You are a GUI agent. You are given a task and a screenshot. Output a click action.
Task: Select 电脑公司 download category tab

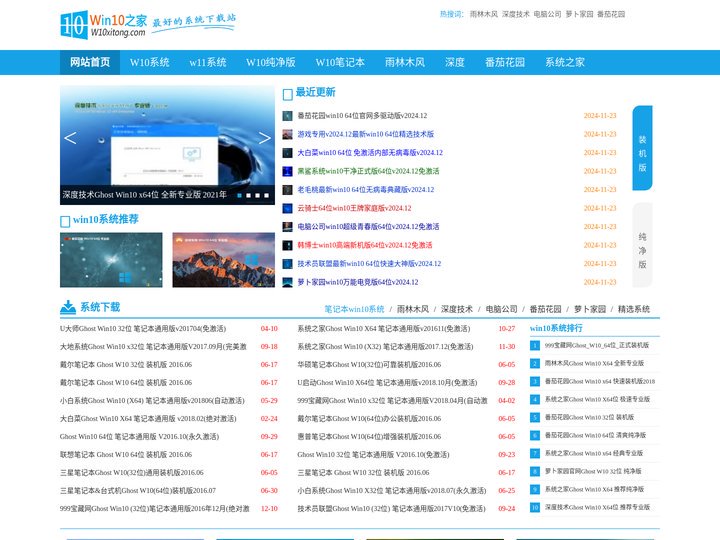pos(501,309)
